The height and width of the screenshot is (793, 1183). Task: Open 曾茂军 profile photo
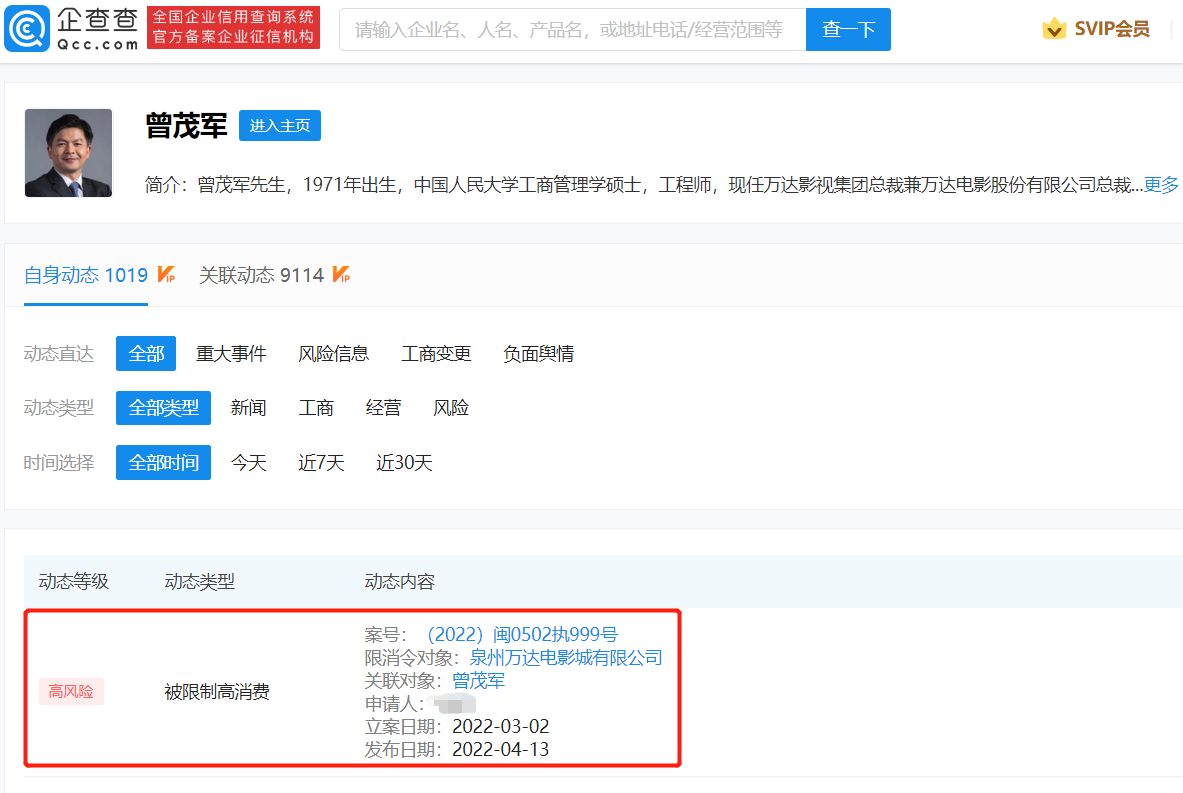point(69,153)
